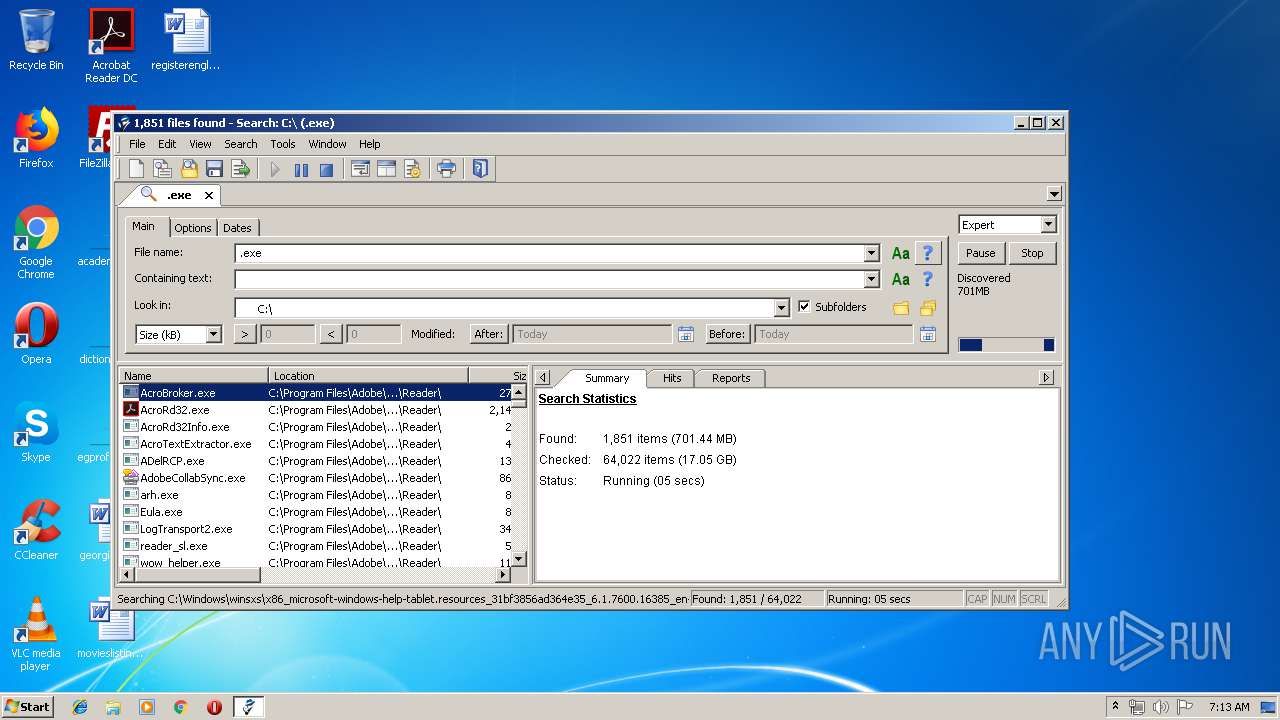Open Opera from the taskbar
This screenshot has width=1280, height=720.
(214, 707)
